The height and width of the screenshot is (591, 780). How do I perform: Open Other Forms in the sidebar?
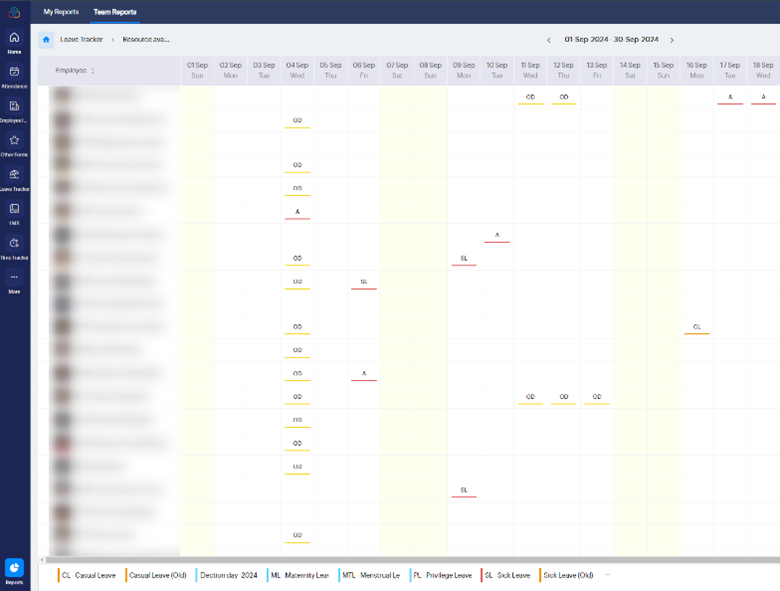14,144
